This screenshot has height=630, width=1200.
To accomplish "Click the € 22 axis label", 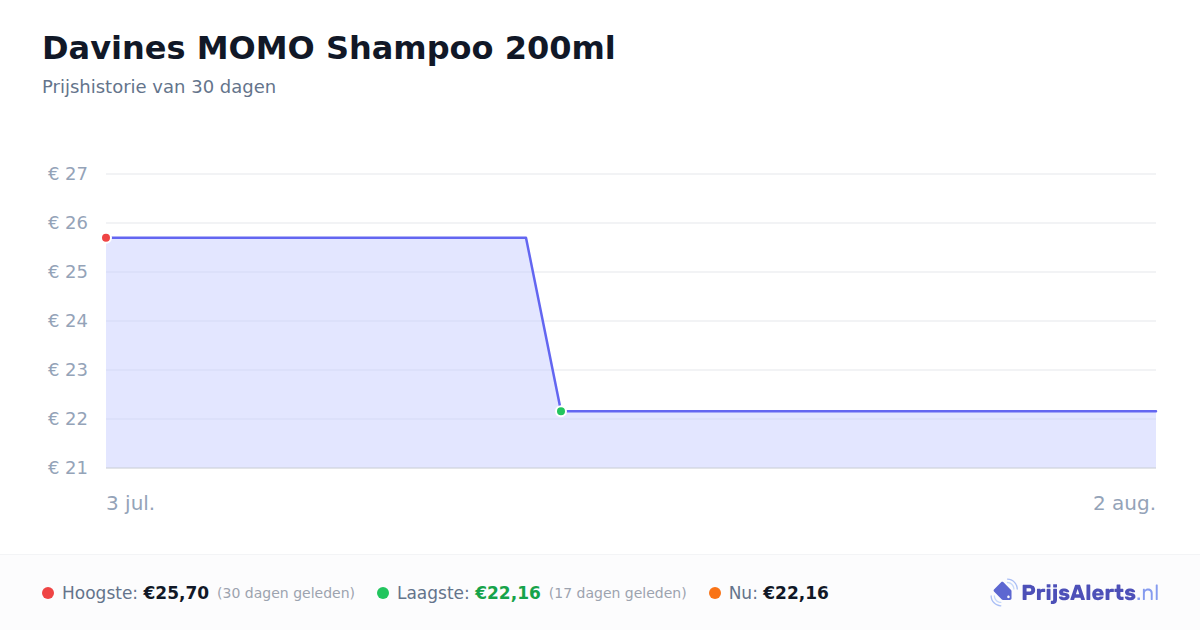I will [x=68, y=419].
